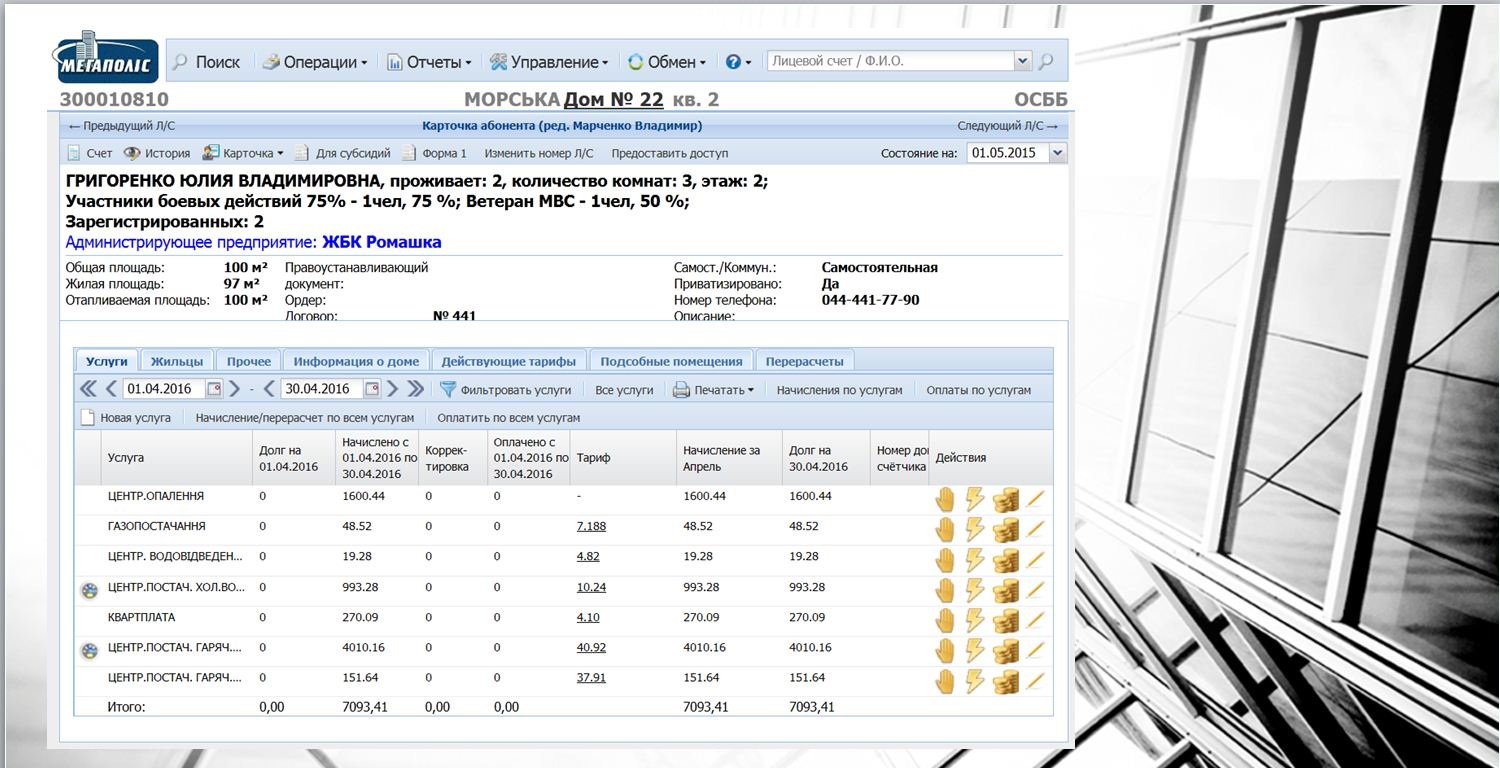Switch to the Прочее tab
The image size is (1500, 768).
pyautogui.click(x=248, y=361)
